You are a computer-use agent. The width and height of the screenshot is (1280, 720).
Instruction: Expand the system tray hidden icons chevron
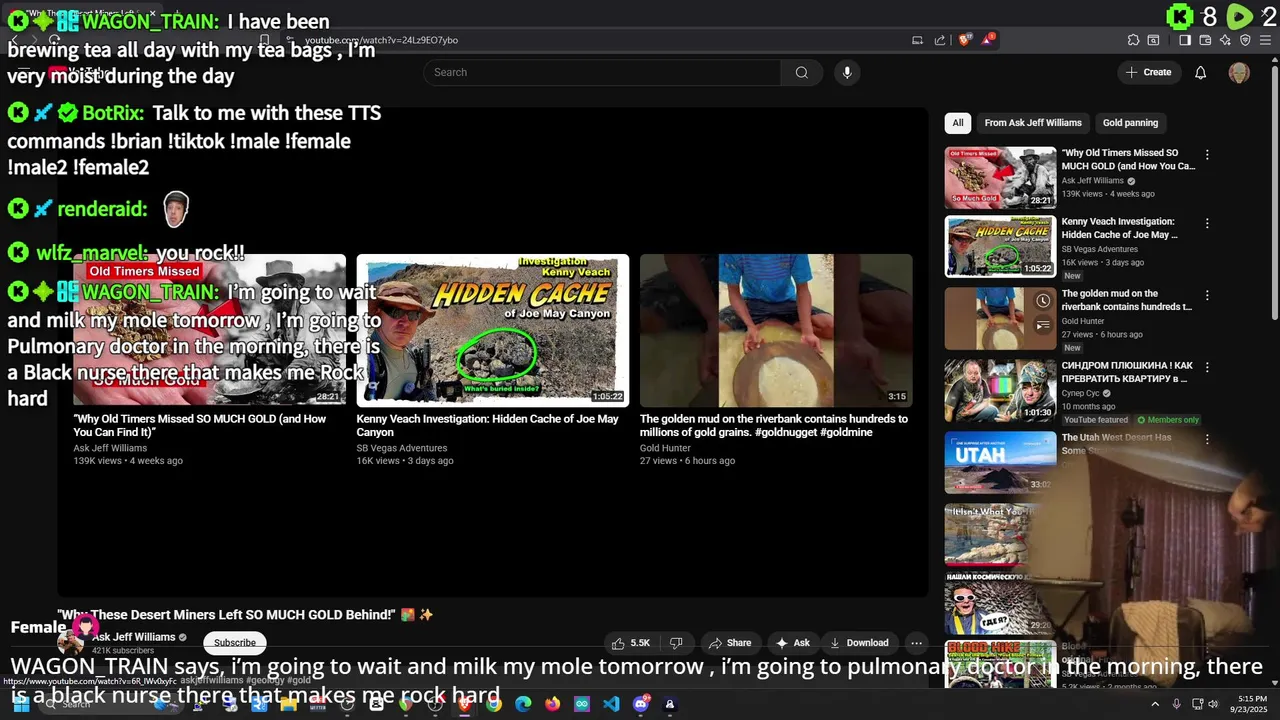click(x=1155, y=704)
